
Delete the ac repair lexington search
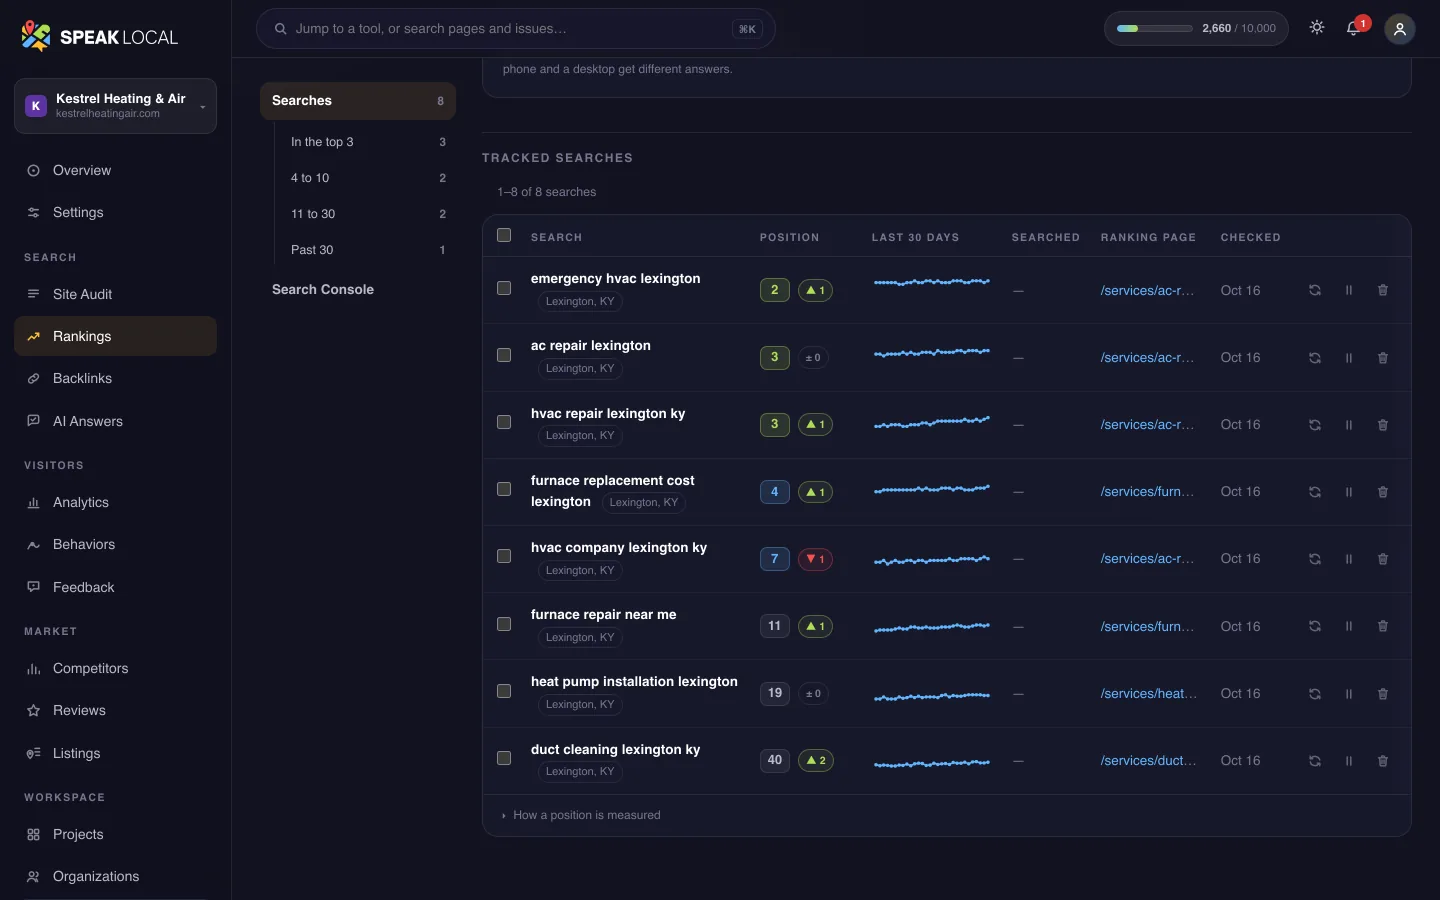(1383, 357)
